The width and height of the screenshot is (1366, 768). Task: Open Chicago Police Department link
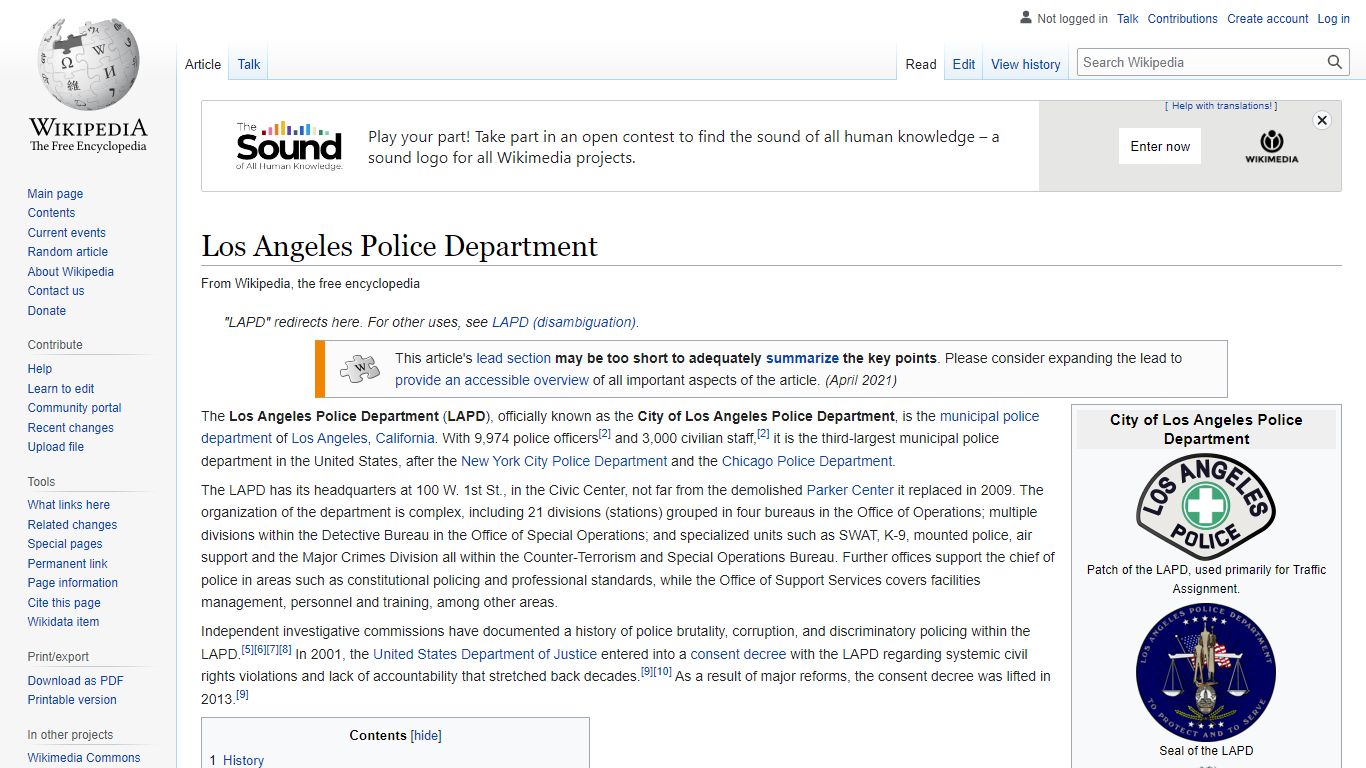point(808,461)
